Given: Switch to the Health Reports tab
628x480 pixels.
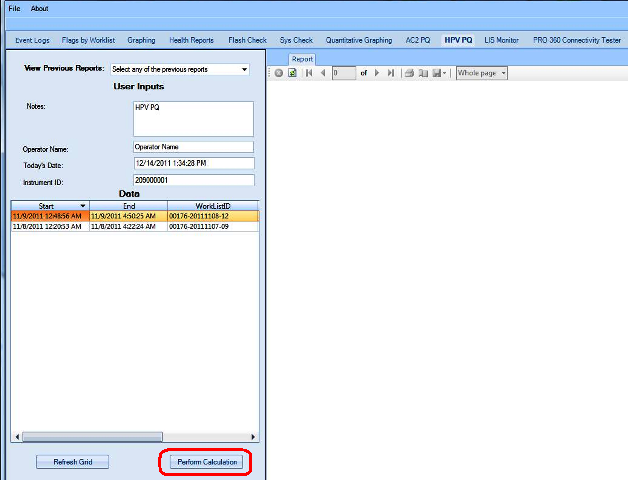Looking at the screenshot, I should 191,40.
